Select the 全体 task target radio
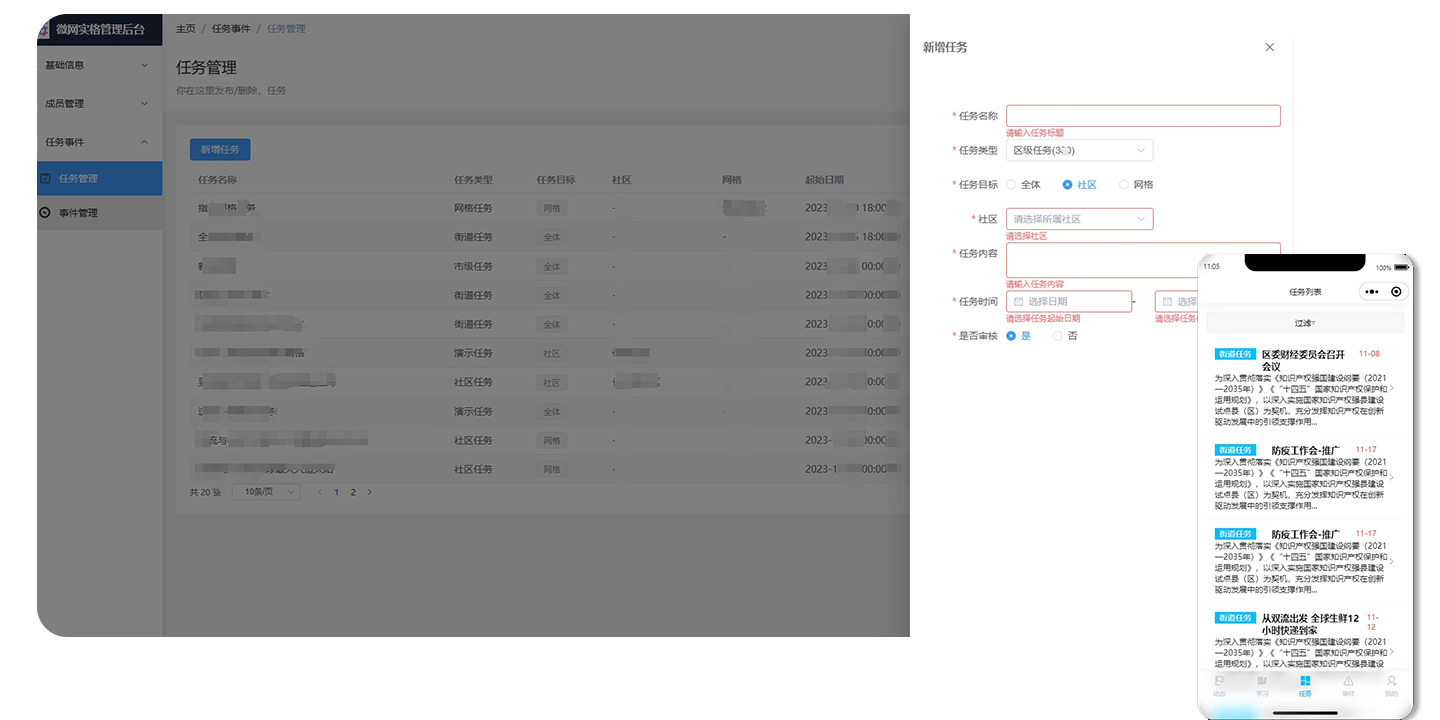Screen dimensions: 1440x720 point(1011,185)
